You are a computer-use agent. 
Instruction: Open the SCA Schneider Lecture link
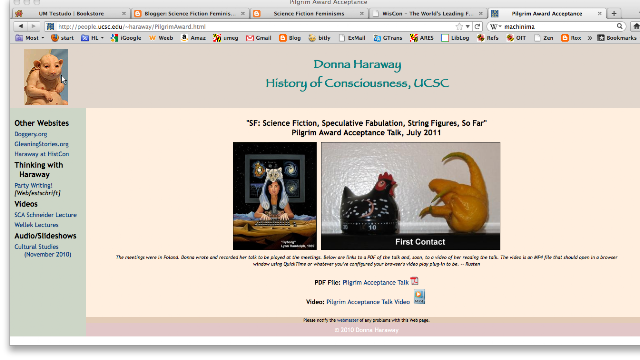(46, 215)
